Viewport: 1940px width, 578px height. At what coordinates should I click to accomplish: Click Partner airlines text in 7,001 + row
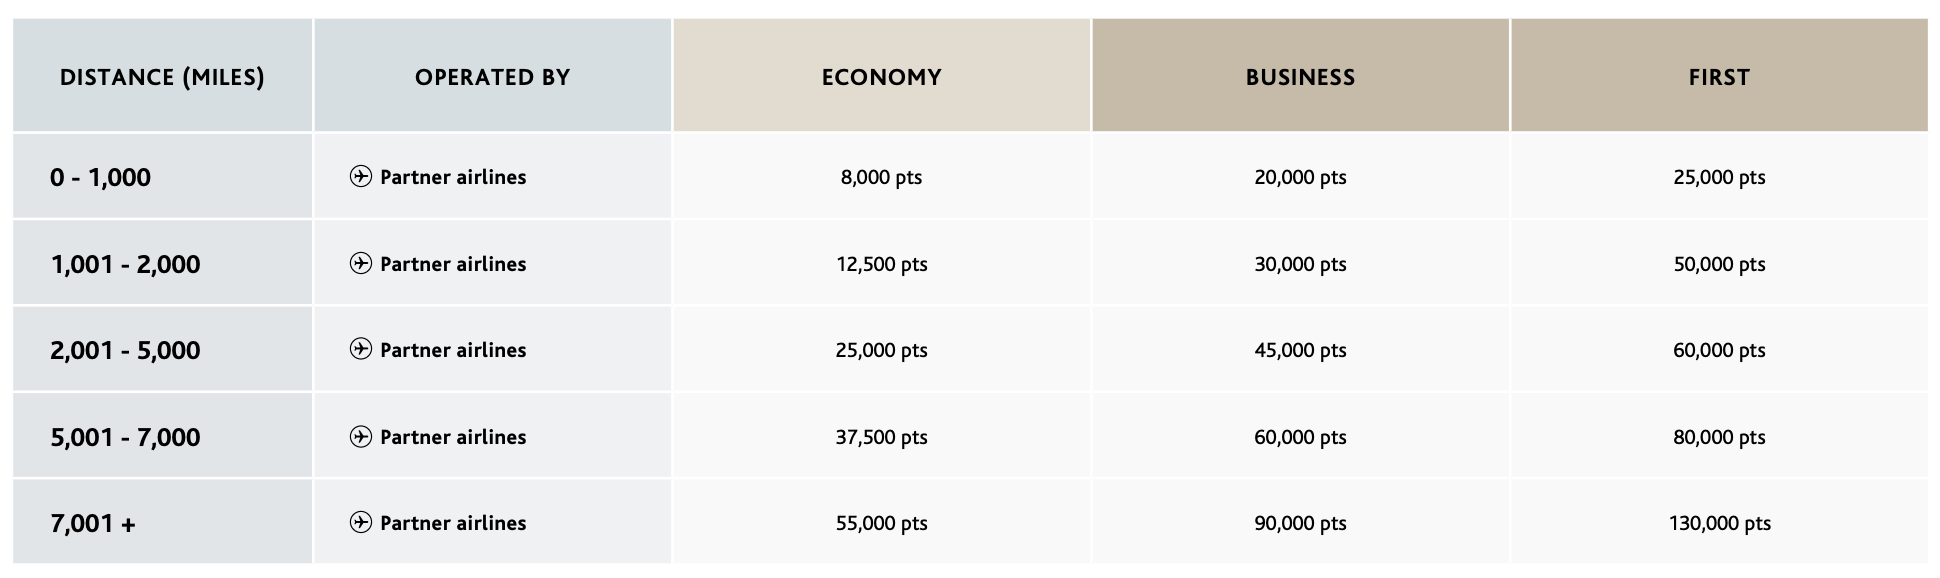click(x=453, y=523)
